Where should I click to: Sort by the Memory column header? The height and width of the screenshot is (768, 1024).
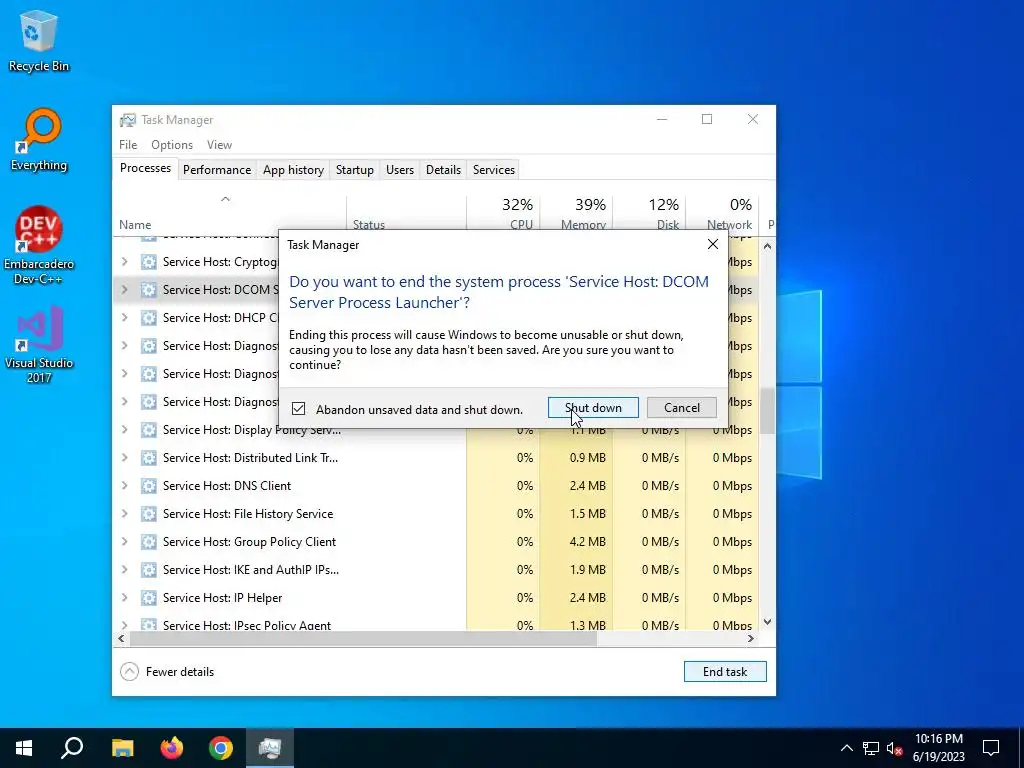click(577, 213)
